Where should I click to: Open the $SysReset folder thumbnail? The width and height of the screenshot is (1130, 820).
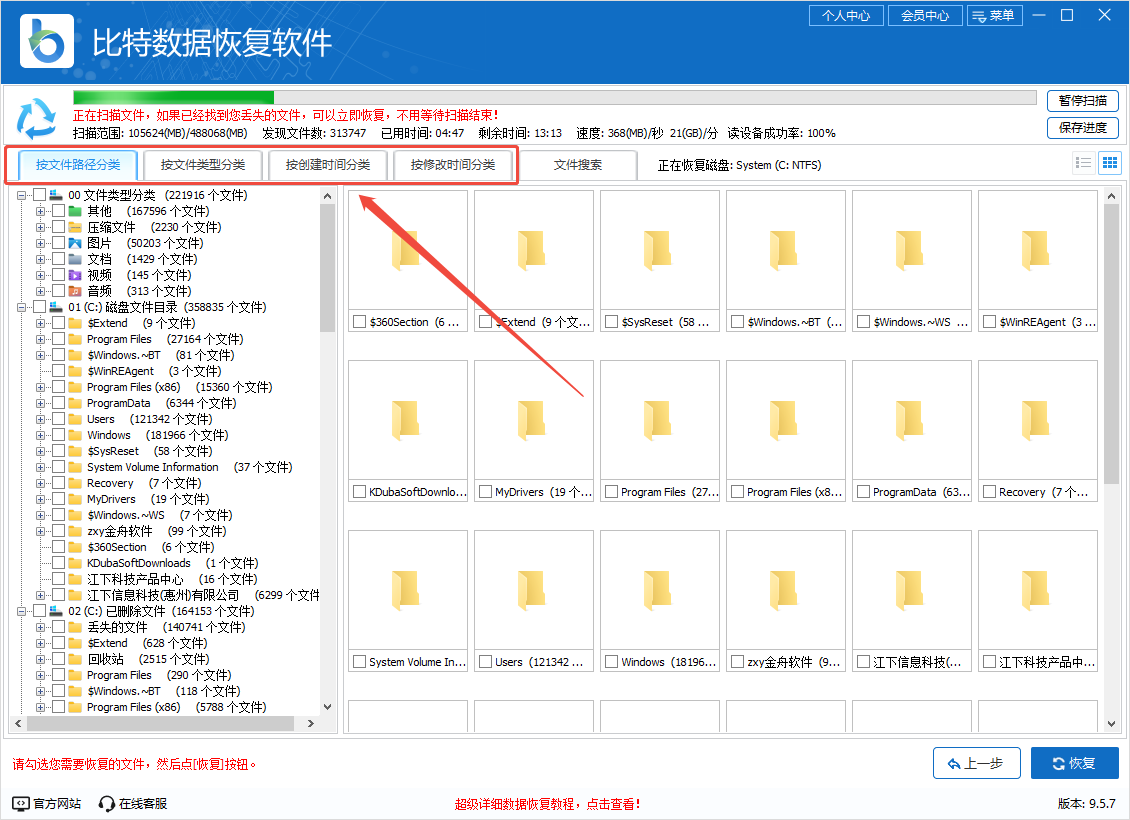[659, 251]
